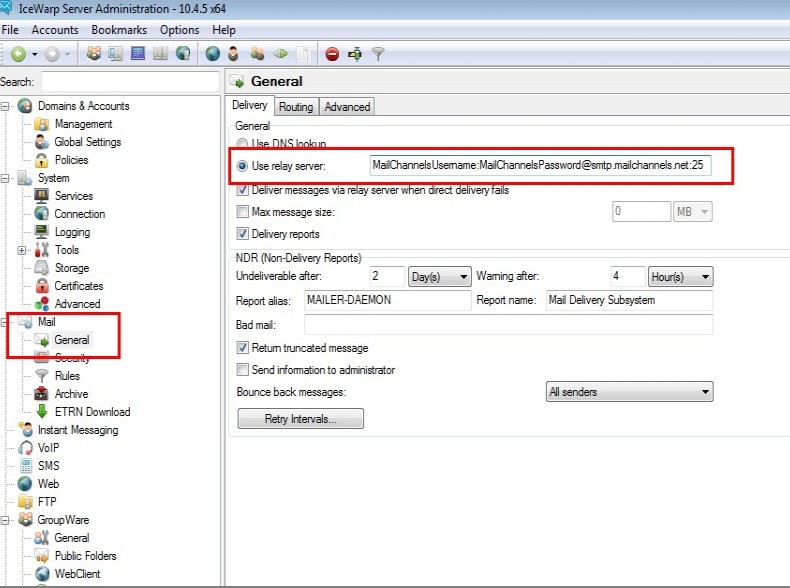This screenshot has width=790, height=588.
Task: Click the Search input field
Action: point(130,82)
